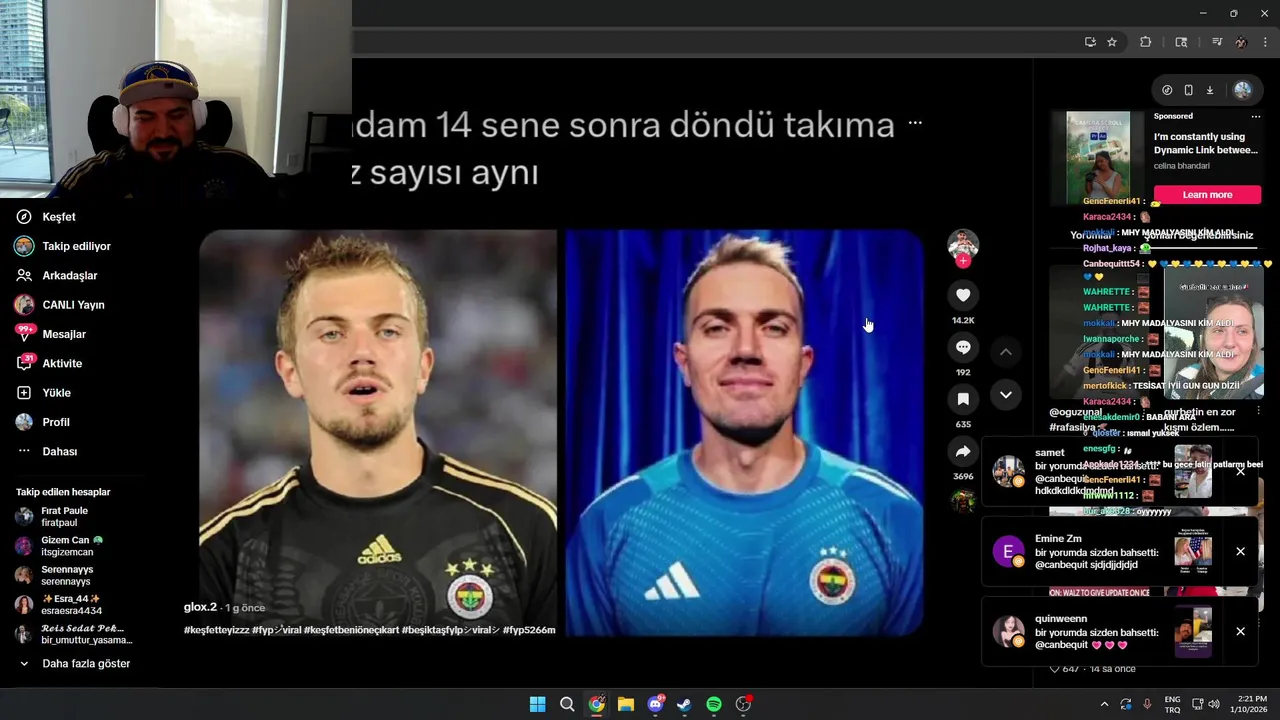Open Emine Zm notification avatar

click(x=1008, y=551)
